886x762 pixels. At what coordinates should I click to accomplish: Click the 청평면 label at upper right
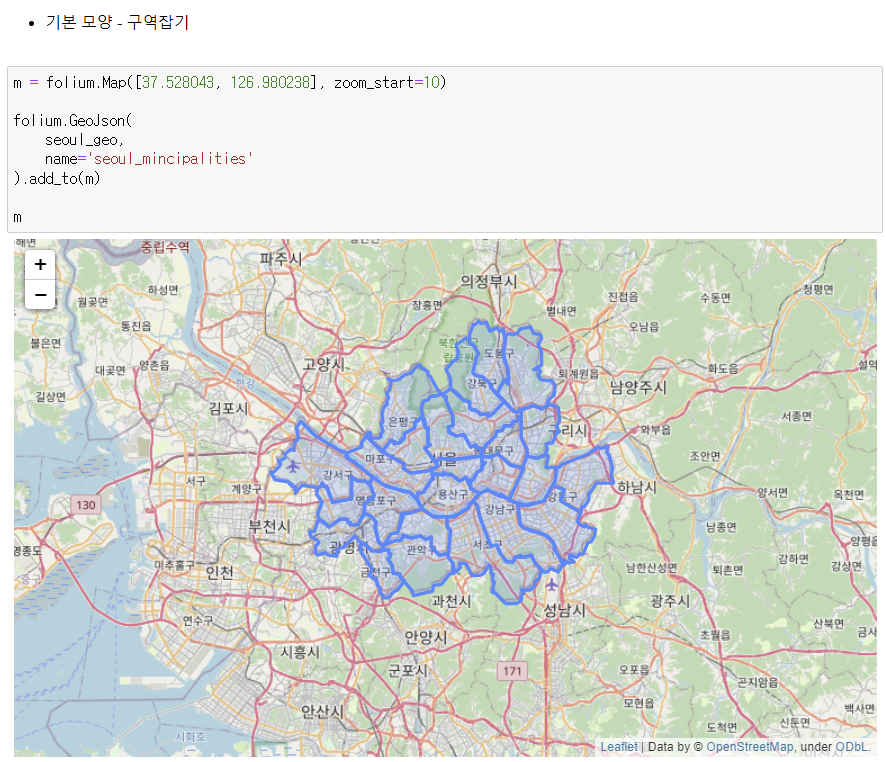[818, 289]
